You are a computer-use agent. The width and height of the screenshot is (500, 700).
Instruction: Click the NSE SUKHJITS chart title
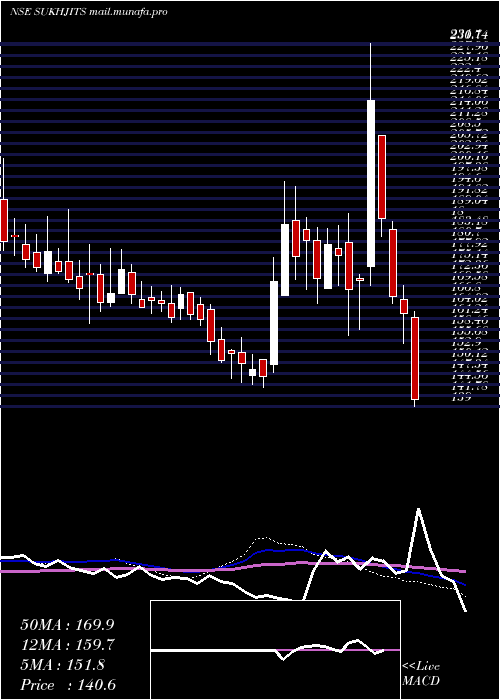[88, 12]
